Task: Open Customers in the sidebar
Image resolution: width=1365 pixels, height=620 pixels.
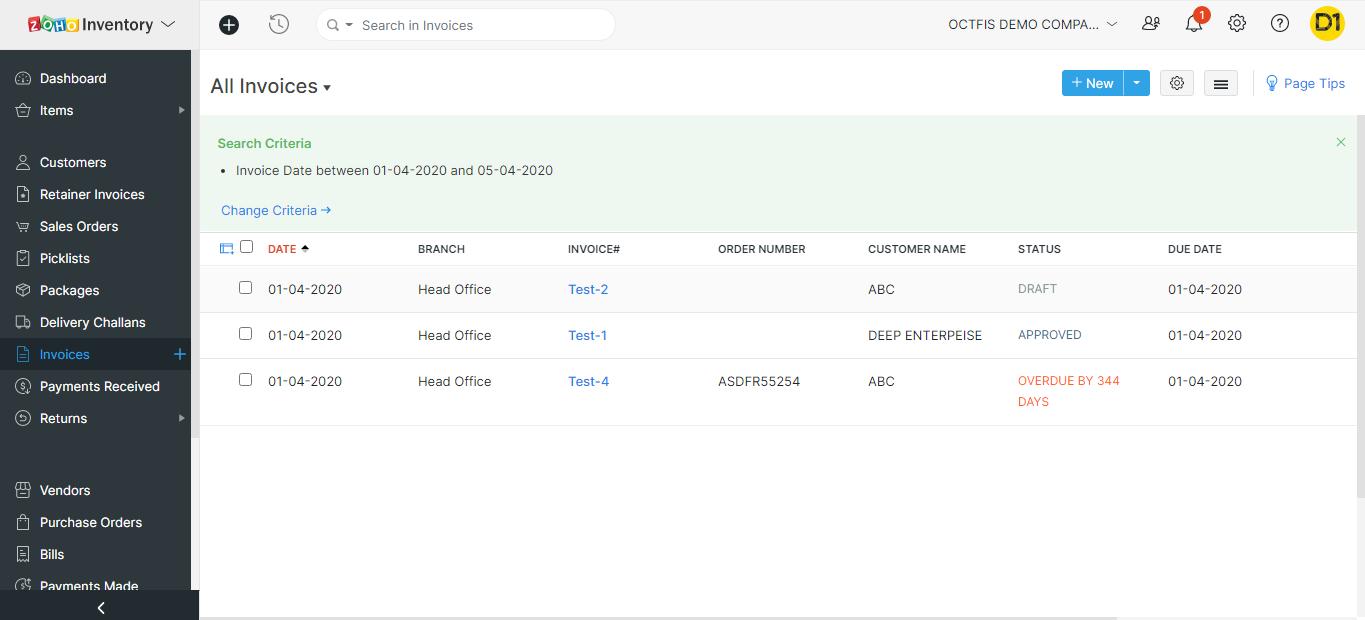Action: click(73, 162)
